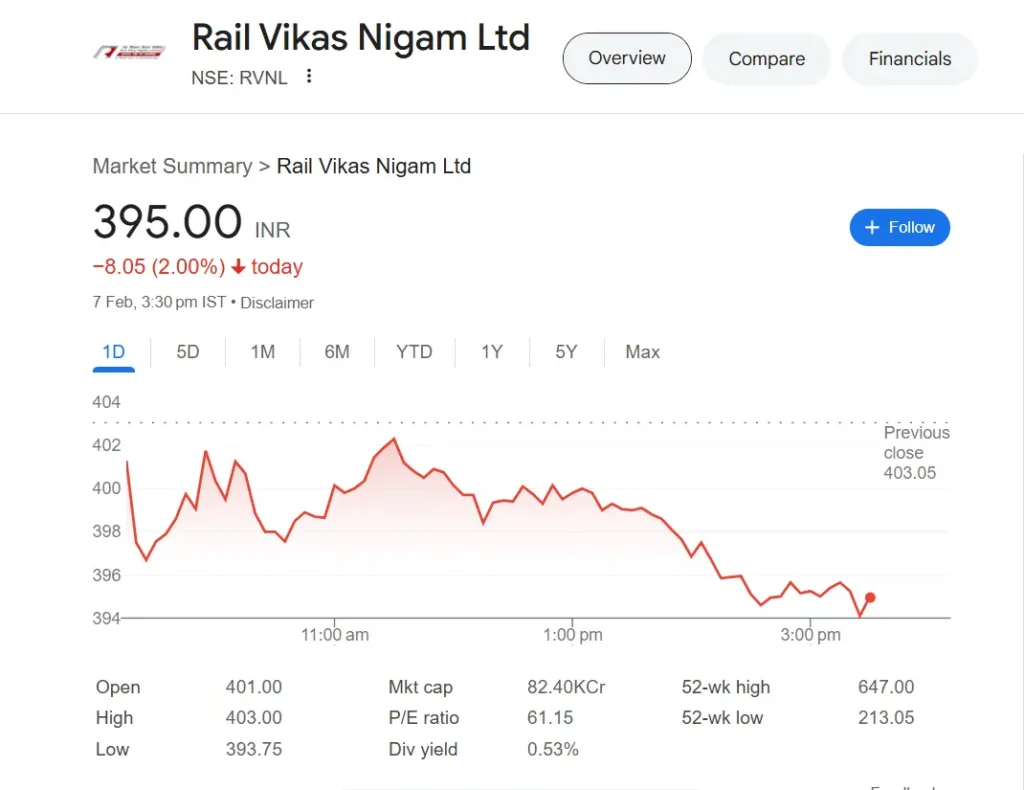Switch to the 5D chart range
The height and width of the screenshot is (790, 1024).
click(x=187, y=352)
